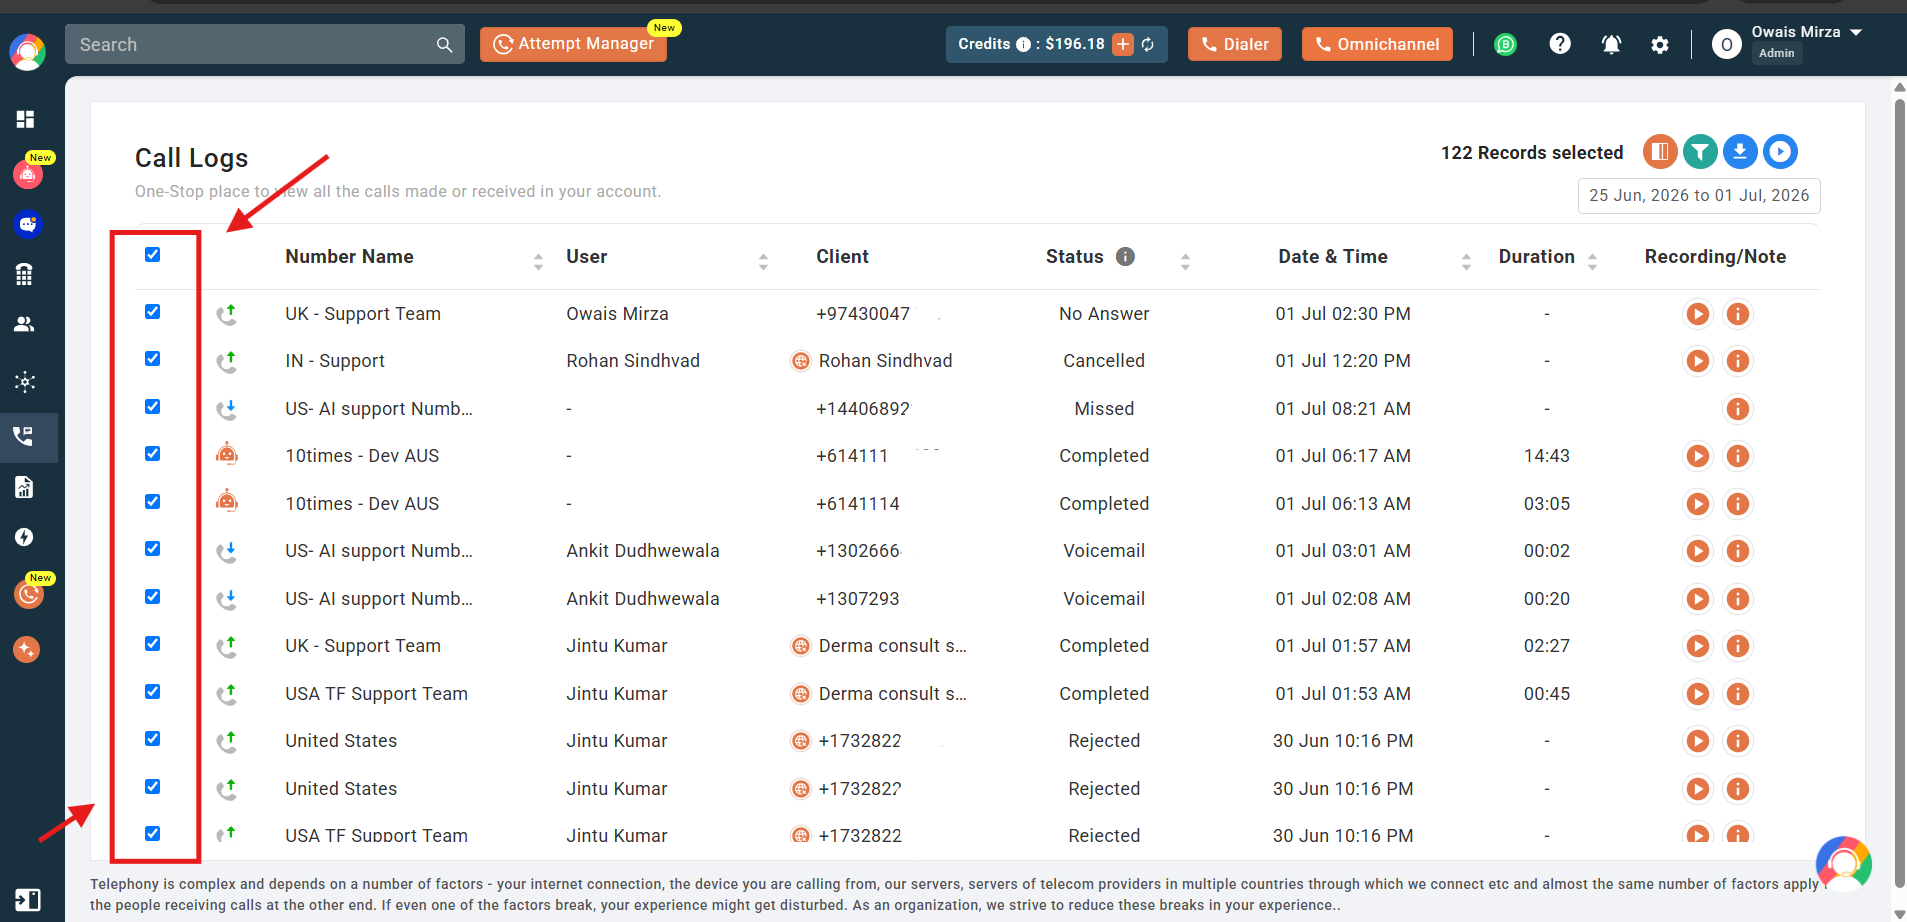The image size is (1907, 922).
Task: Open the date range picker 25 Jun to 01 Jul
Action: coord(1699,196)
